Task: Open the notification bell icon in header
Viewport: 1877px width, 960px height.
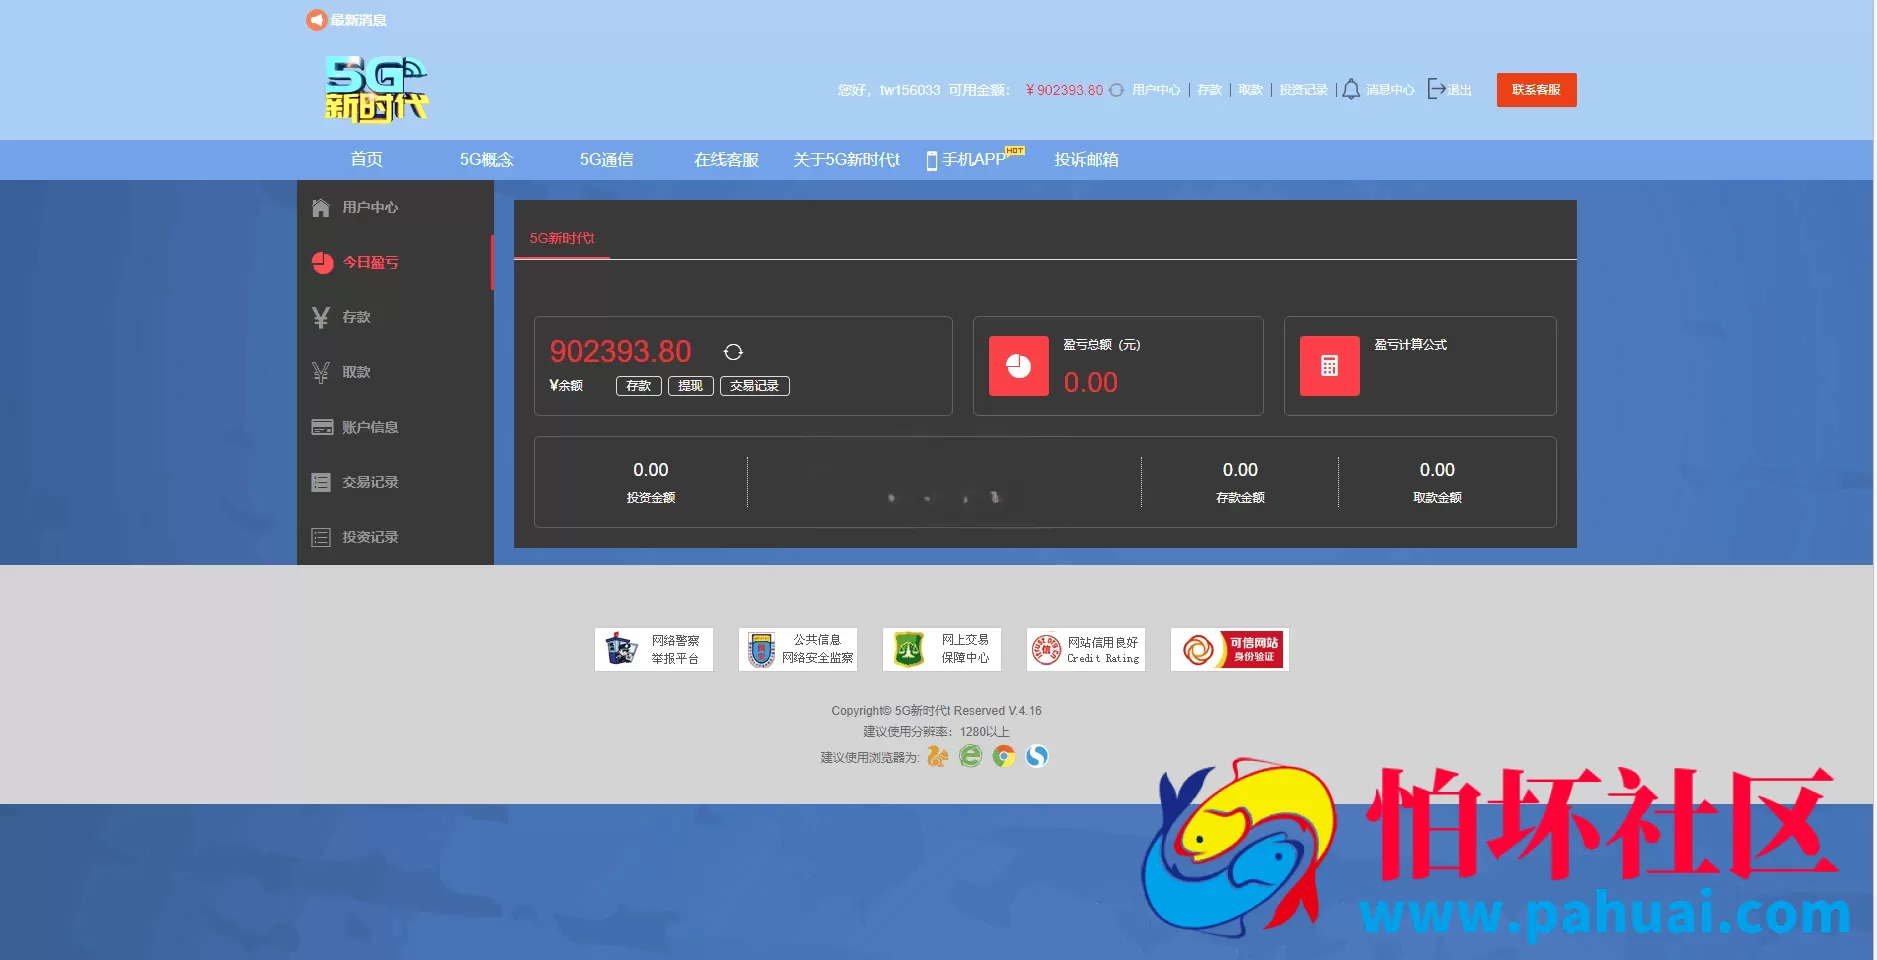Action: coord(1351,89)
